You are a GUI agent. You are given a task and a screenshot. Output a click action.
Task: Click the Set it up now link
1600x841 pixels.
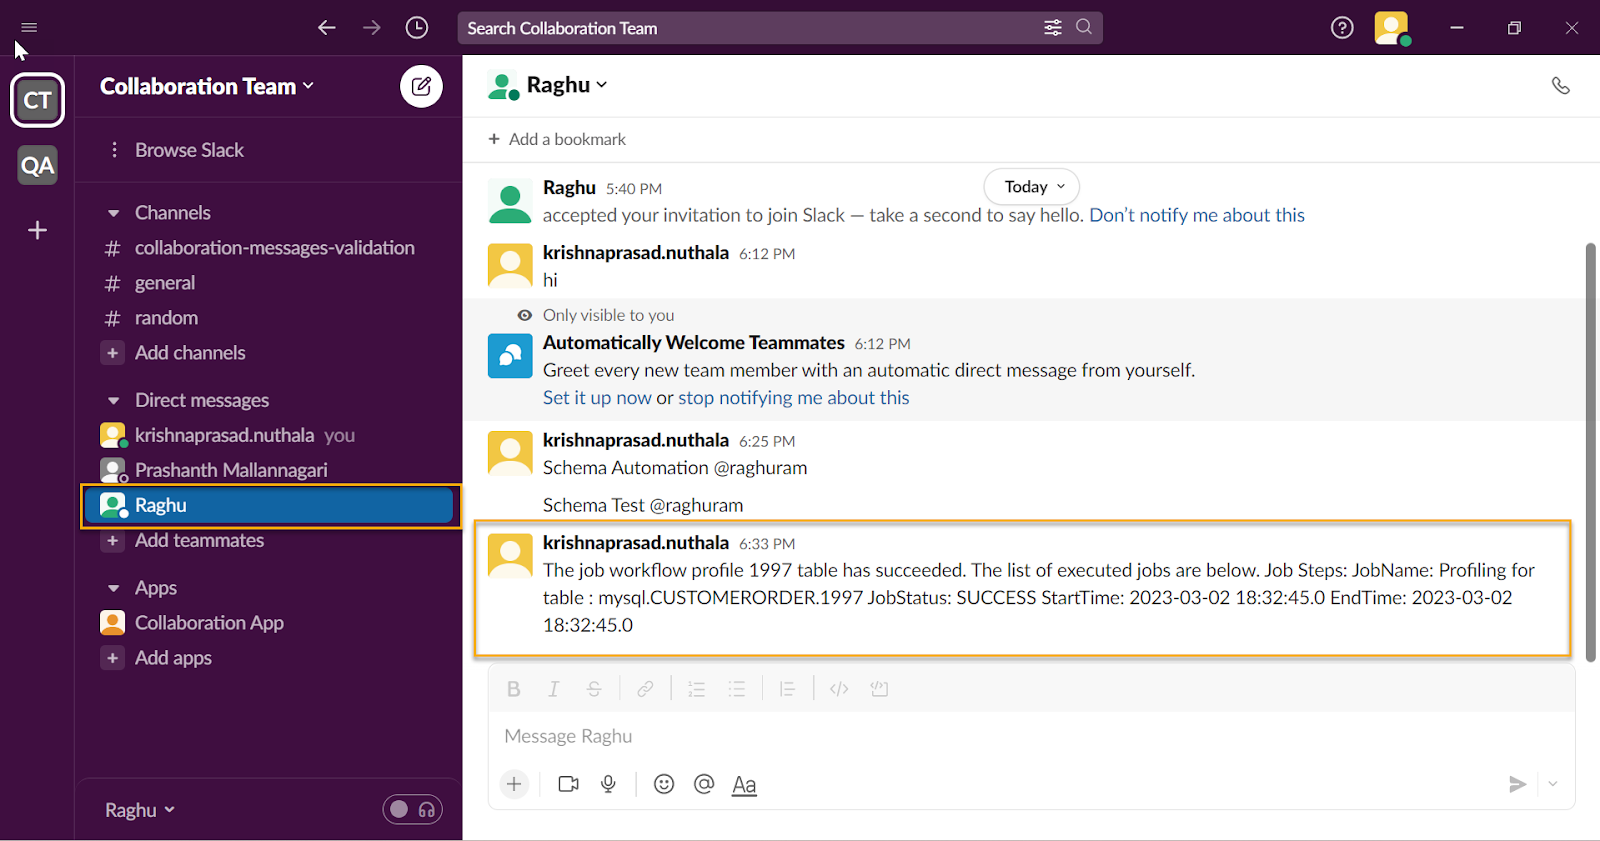pyautogui.click(x=597, y=398)
